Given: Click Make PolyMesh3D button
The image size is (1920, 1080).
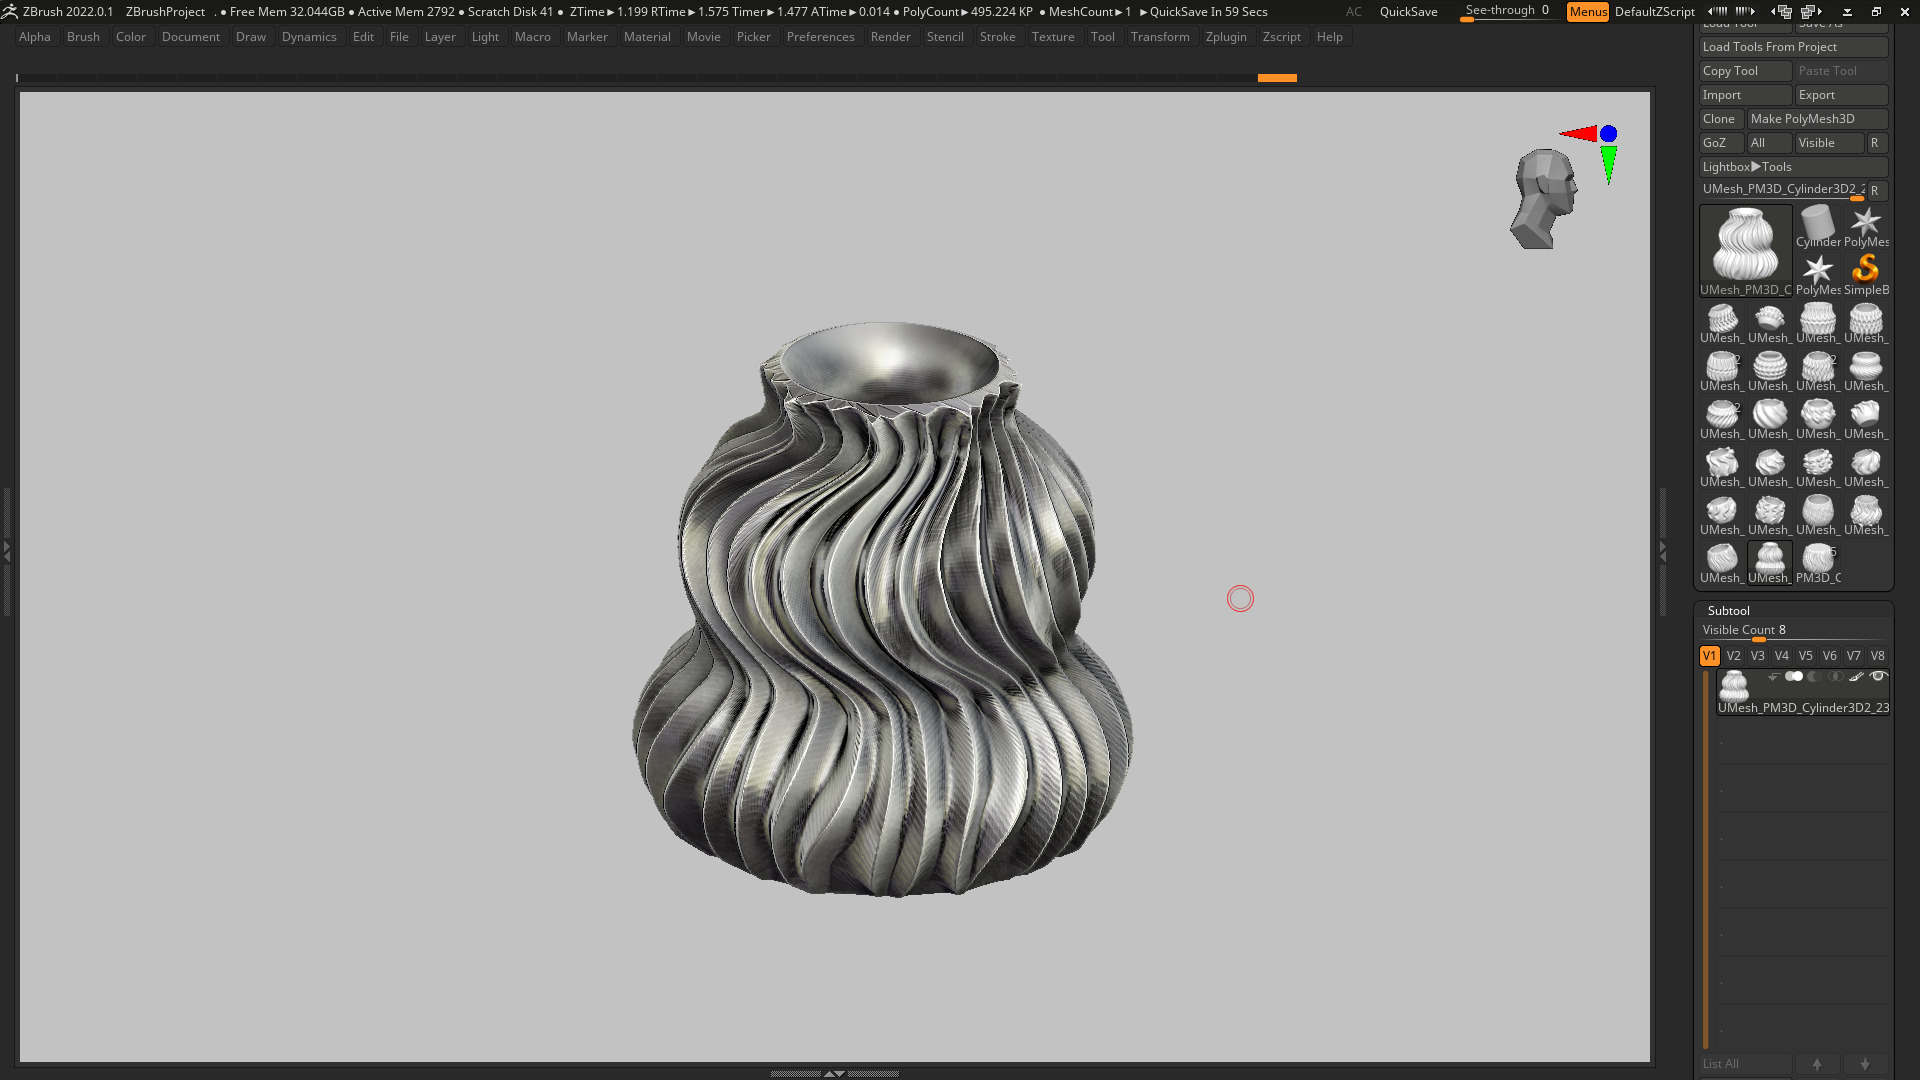Looking at the screenshot, I should coord(1817,119).
